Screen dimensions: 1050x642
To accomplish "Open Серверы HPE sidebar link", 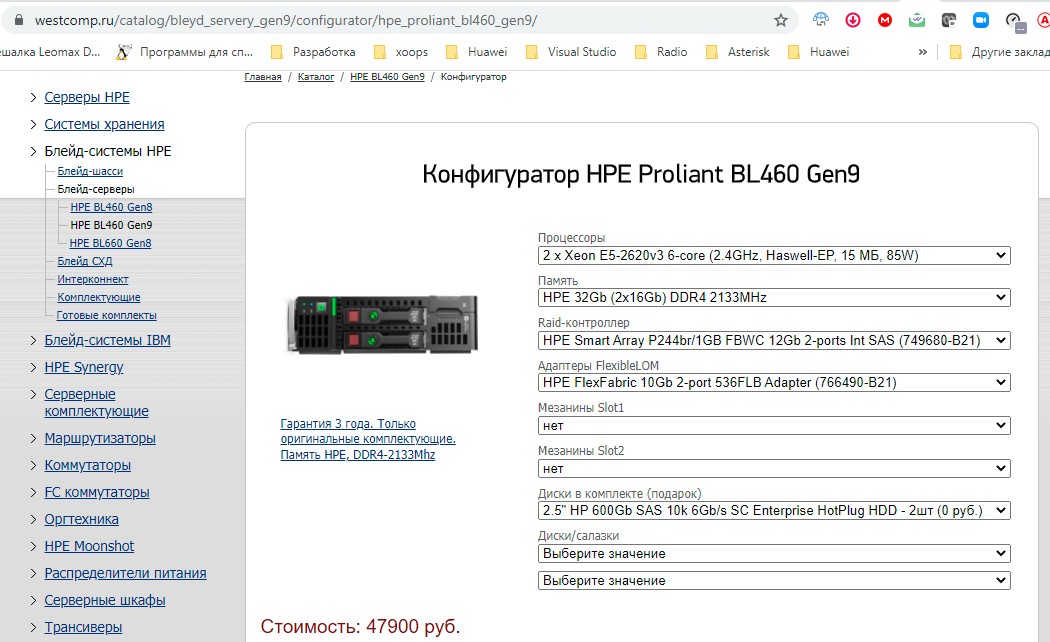I will coord(87,98).
